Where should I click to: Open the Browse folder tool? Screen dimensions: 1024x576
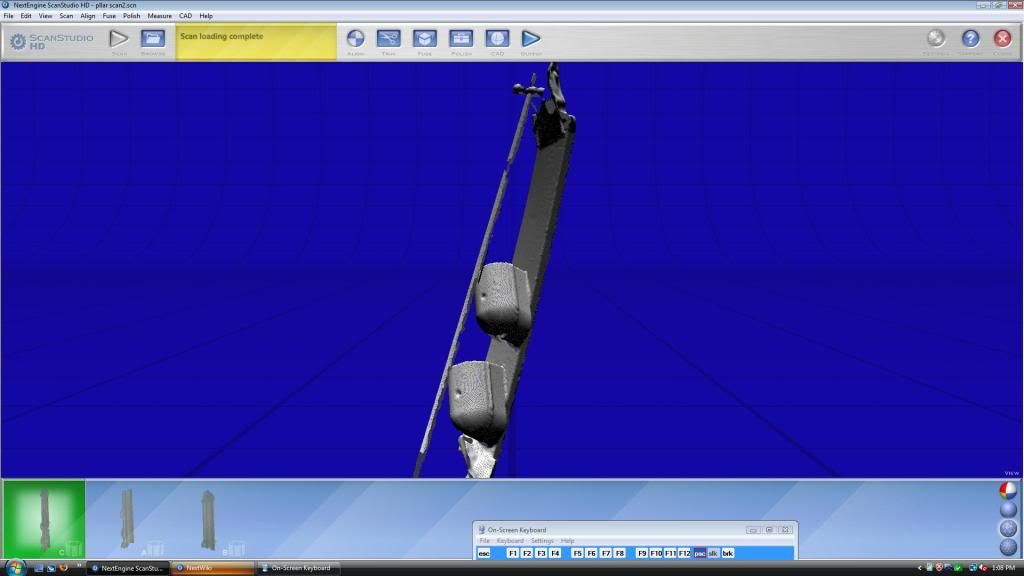click(x=152, y=39)
